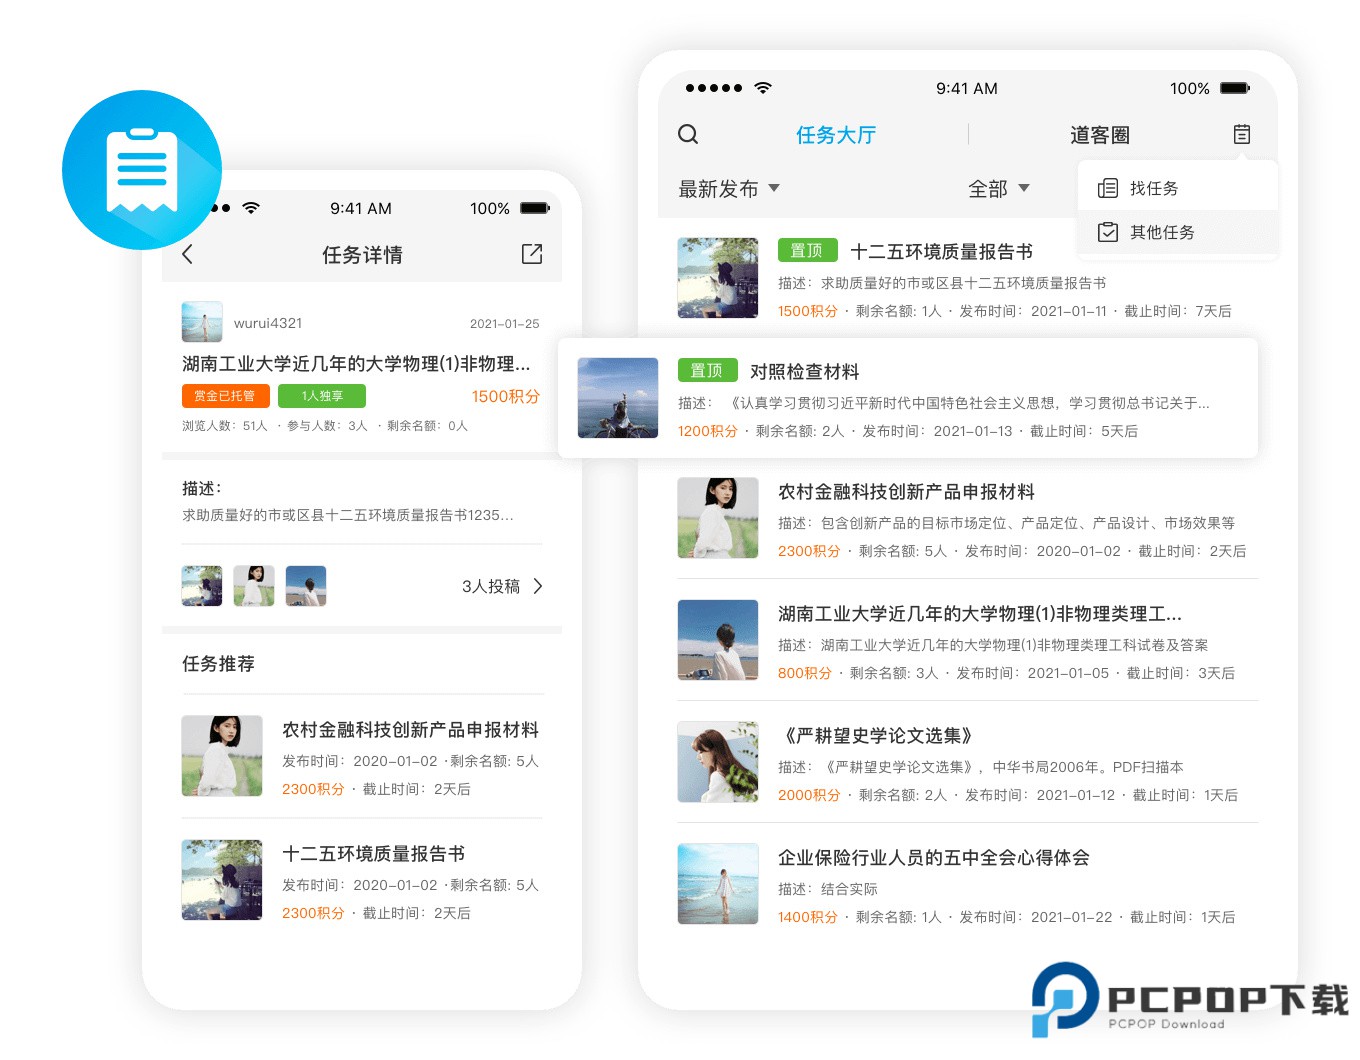Click the blue clipboard app logo
The height and width of the screenshot is (1060, 1360).
pyautogui.click(x=142, y=170)
